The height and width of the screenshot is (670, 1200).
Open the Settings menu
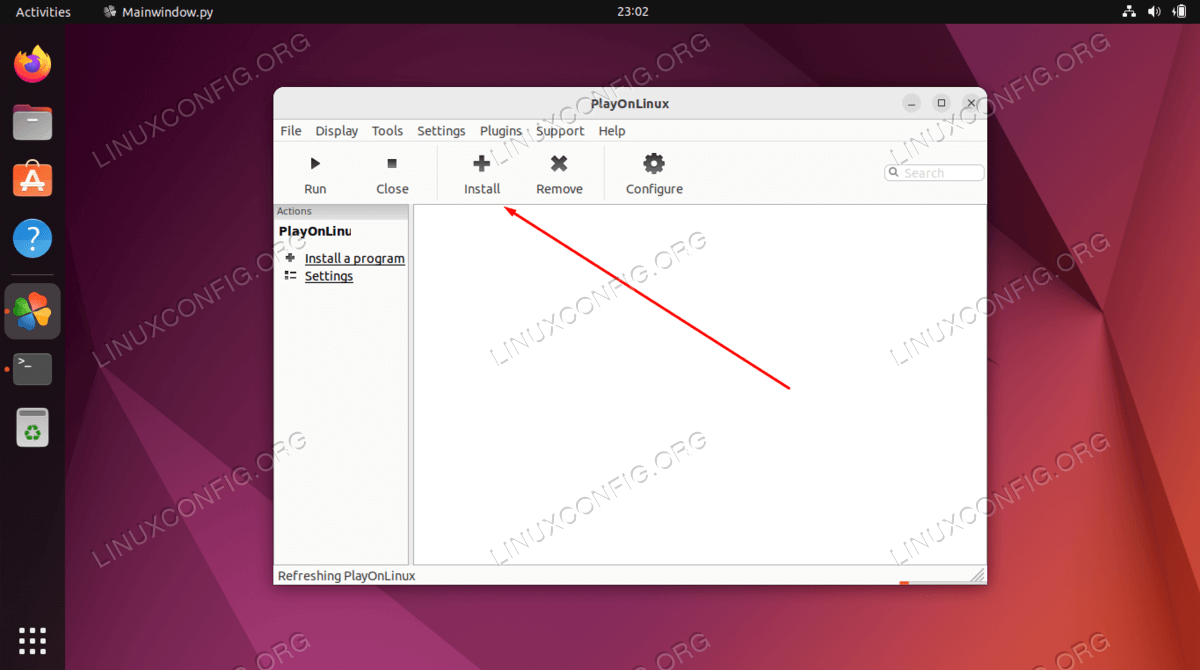click(441, 131)
